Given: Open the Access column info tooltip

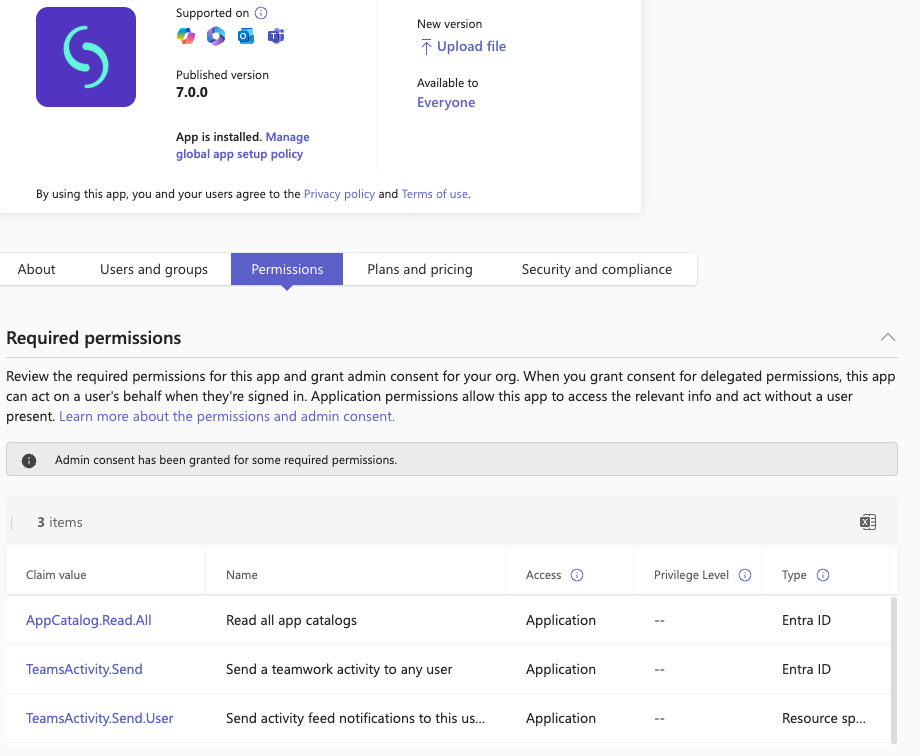Looking at the screenshot, I should coord(578,575).
